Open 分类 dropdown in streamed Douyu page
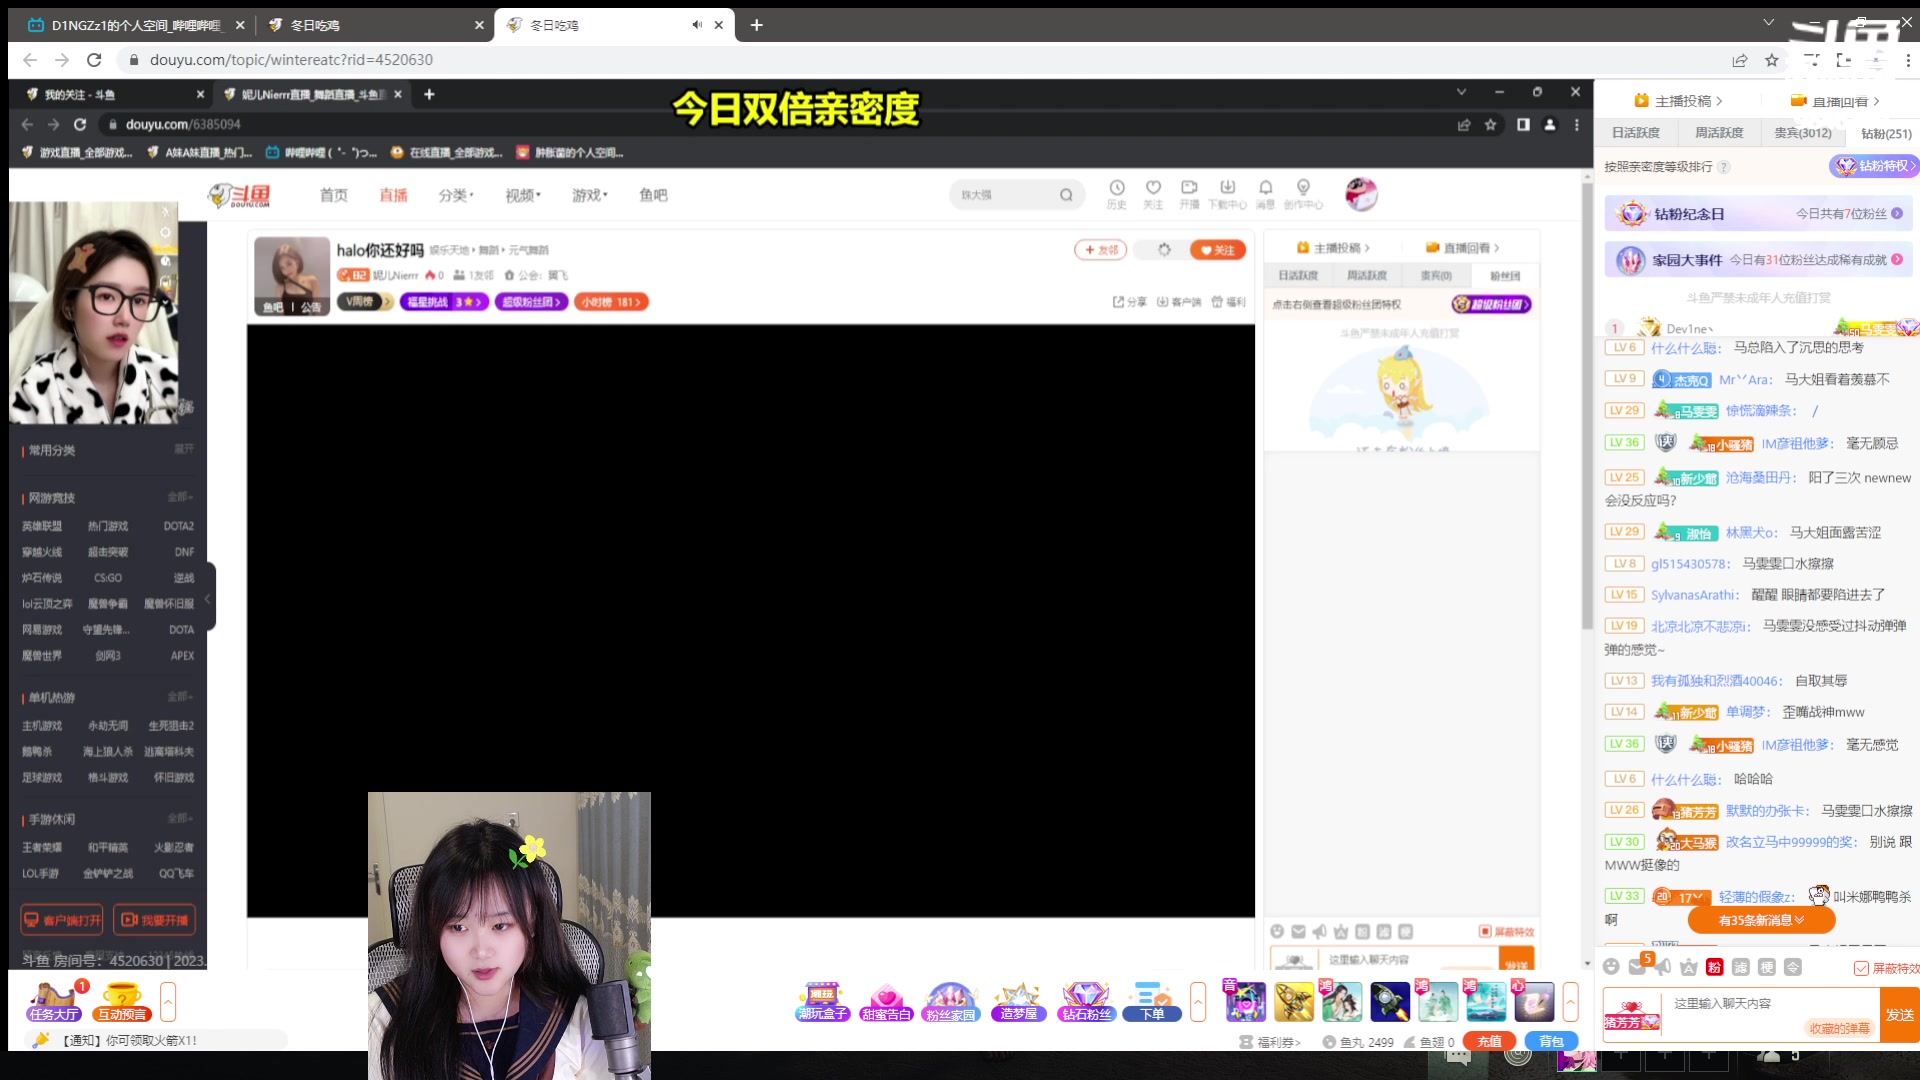Image resolution: width=1920 pixels, height=1080 pixels. [x=456, y=196]
